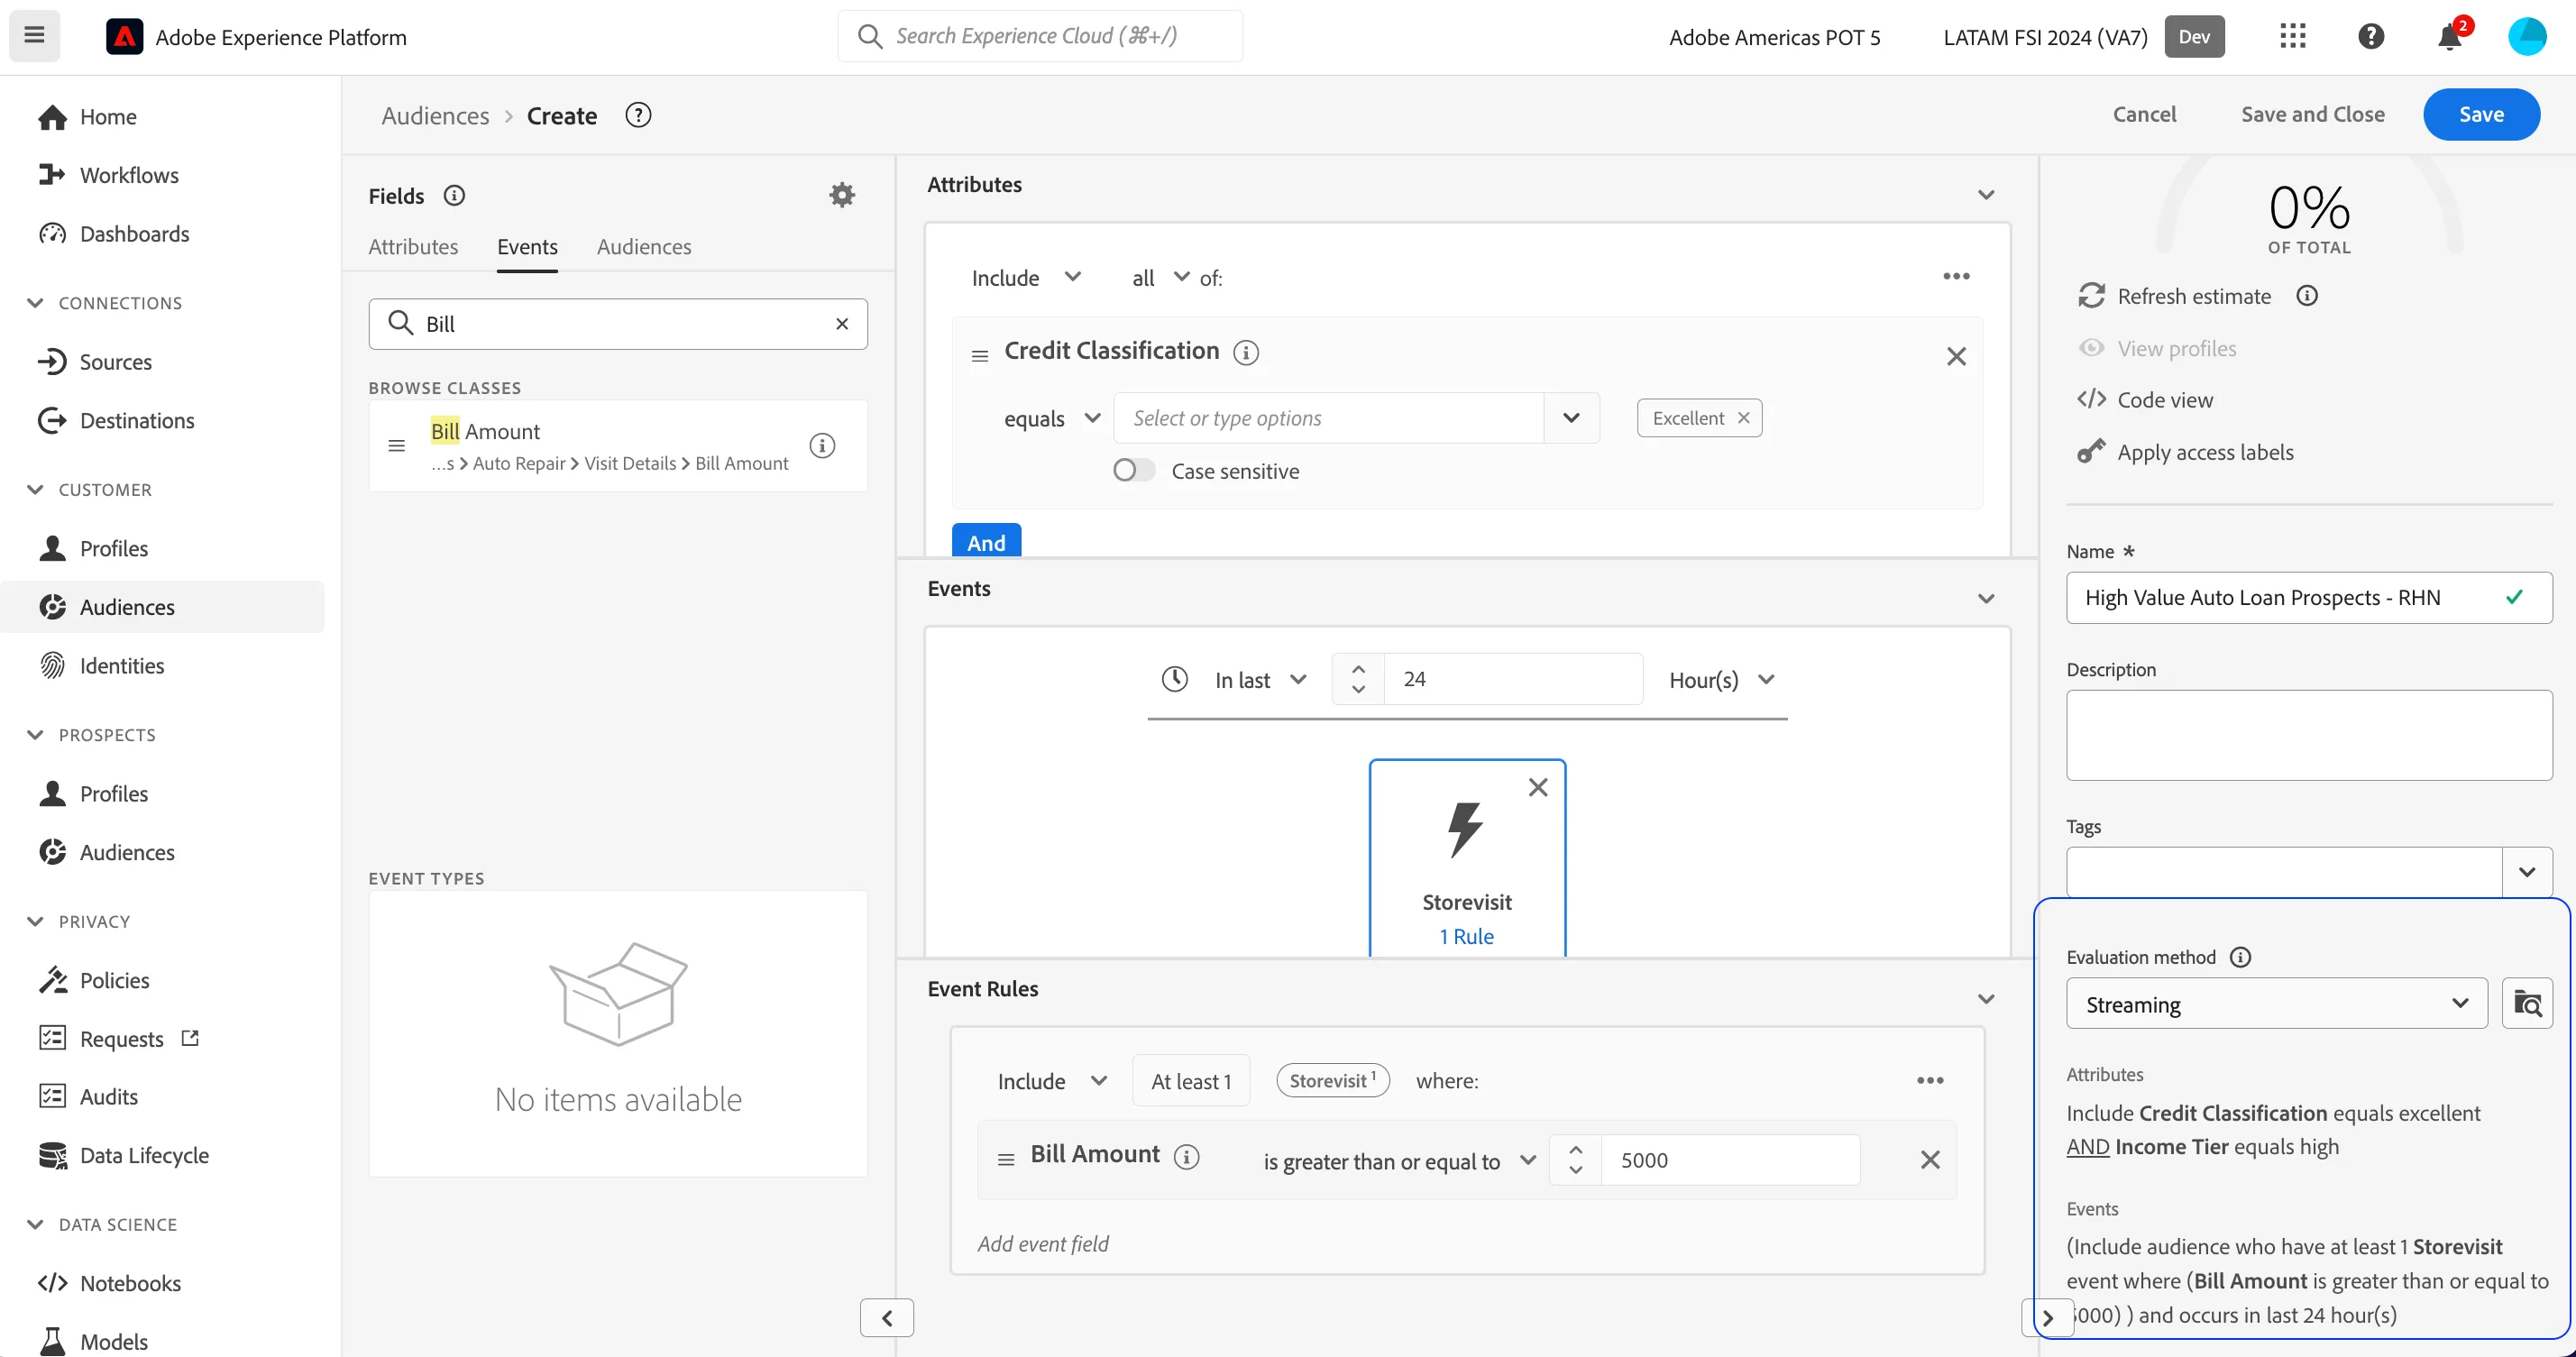
Task: Click Save and Close
Action: (x=2313, y=114)
